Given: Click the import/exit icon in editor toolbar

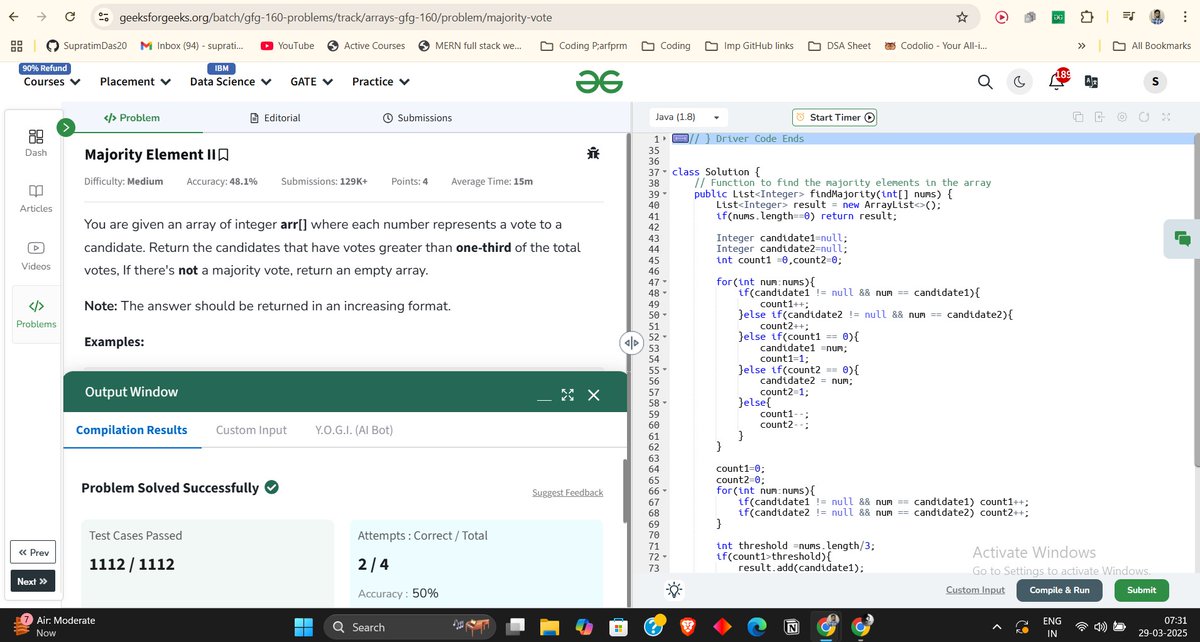Looking at the screenshot, I should pos(1100,117).
